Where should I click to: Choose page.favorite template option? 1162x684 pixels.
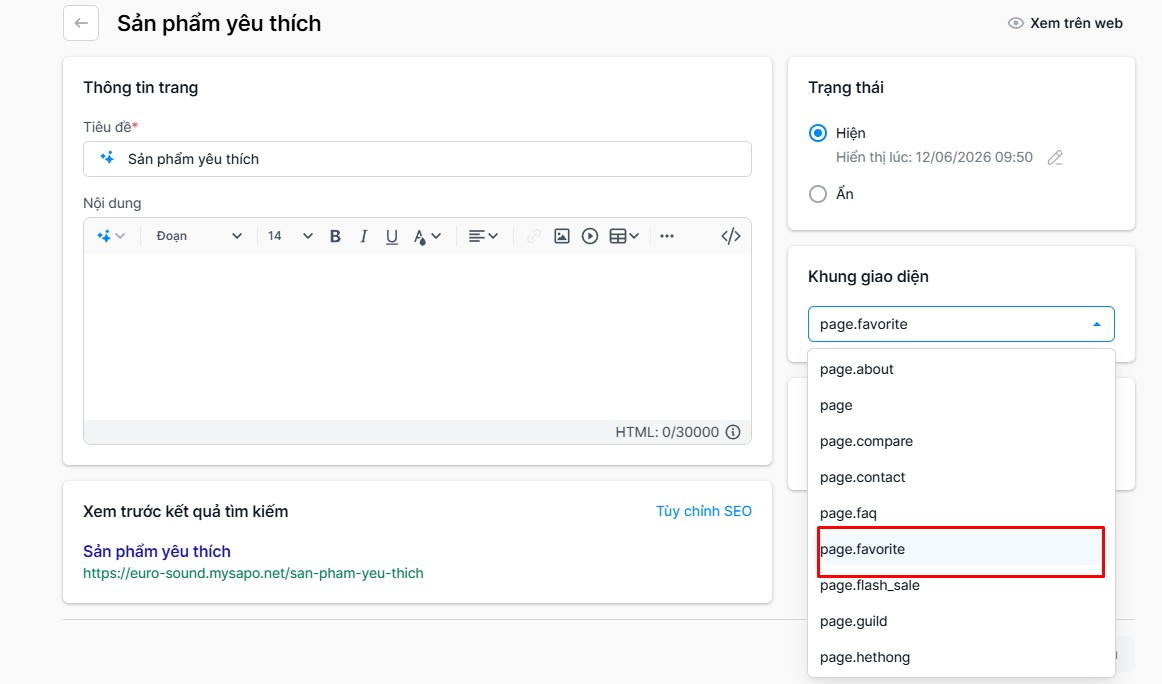coord(961,549)
